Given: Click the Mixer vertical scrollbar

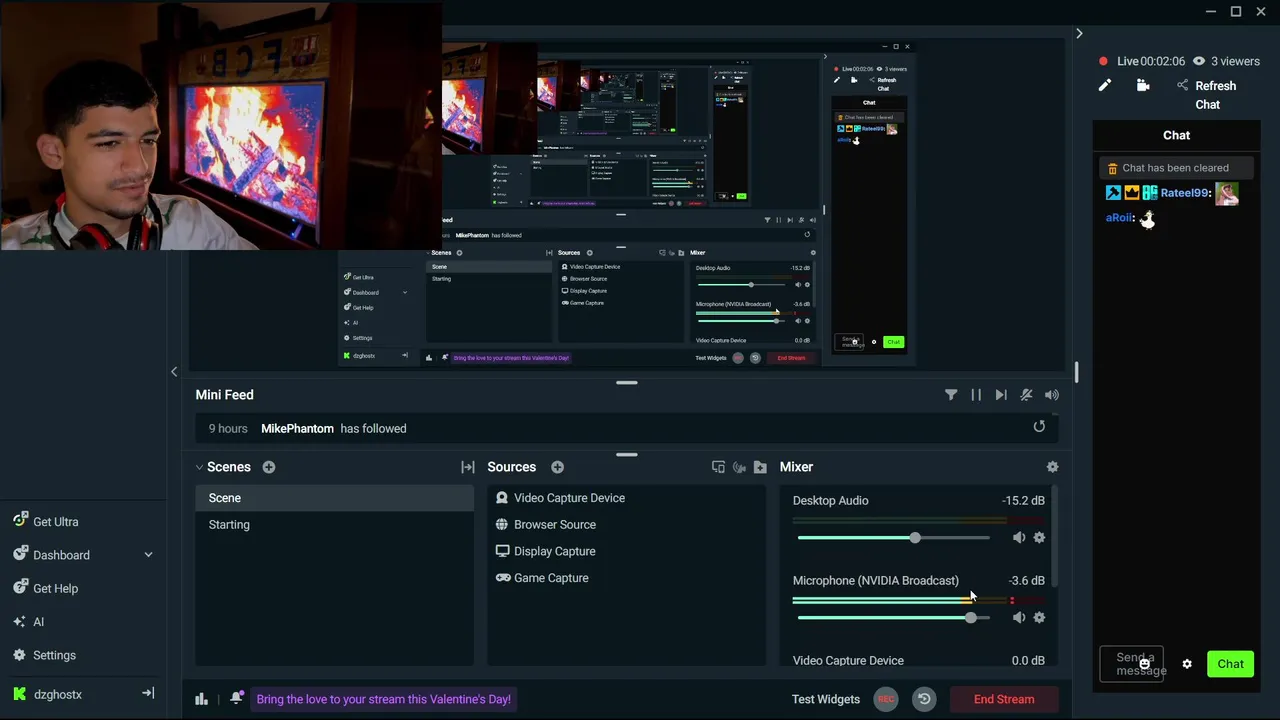Looking at the screenshot, I should (1054, 535).
